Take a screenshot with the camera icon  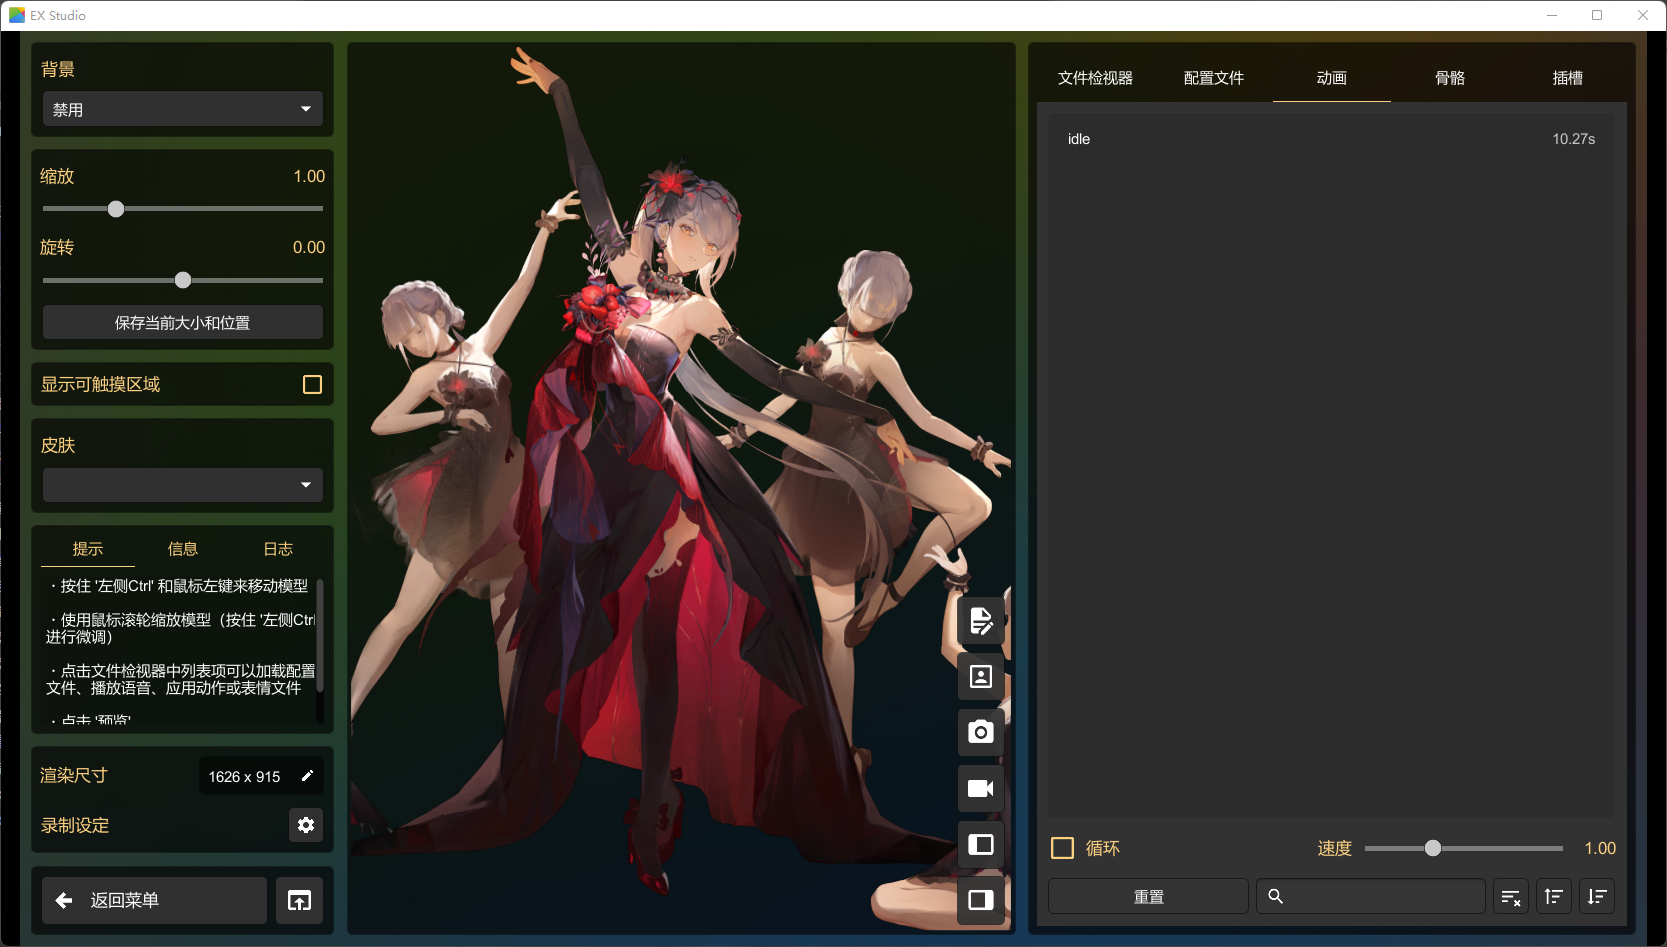point(981,733)
